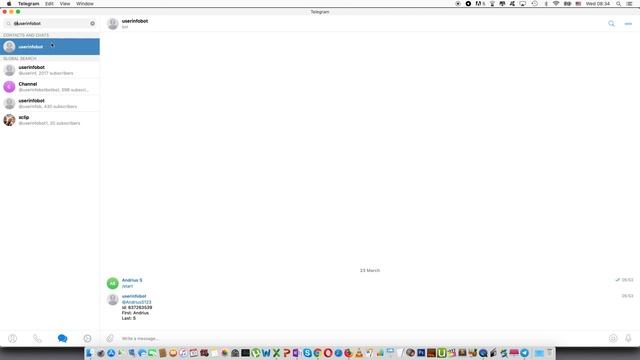Open the Calls tab at sidebar bottom
Screen dimensions: 640x360
tap(37, 338)
